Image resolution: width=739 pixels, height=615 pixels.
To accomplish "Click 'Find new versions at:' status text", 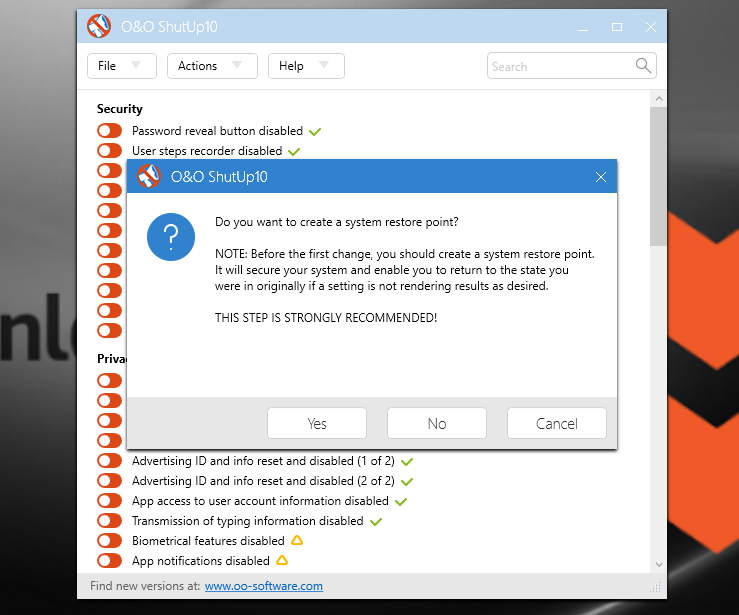I will [x=145, y=586].
